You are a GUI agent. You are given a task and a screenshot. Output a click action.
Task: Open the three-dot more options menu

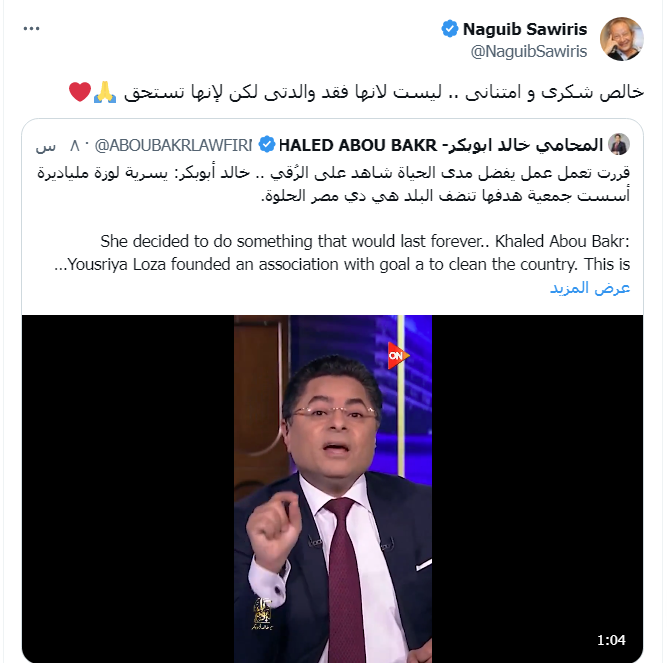pyautogui.click(x=31, y=28)
